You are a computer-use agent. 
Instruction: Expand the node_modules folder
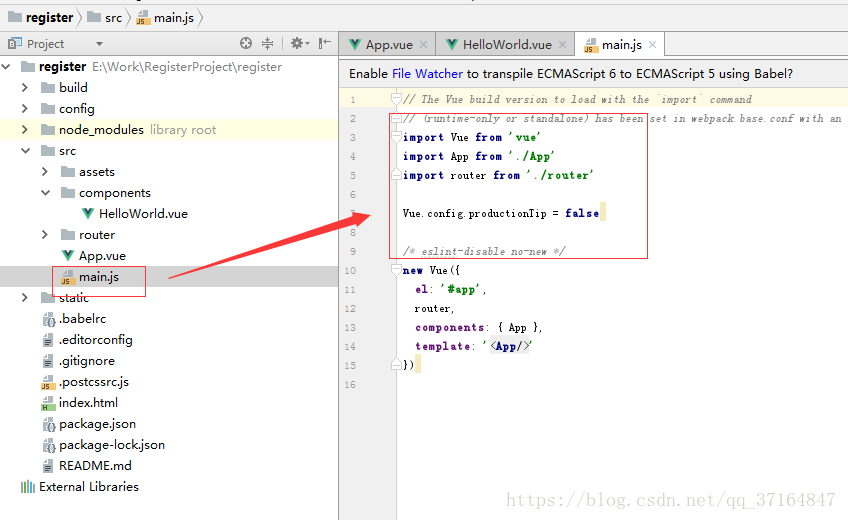[x=24, y=130]
